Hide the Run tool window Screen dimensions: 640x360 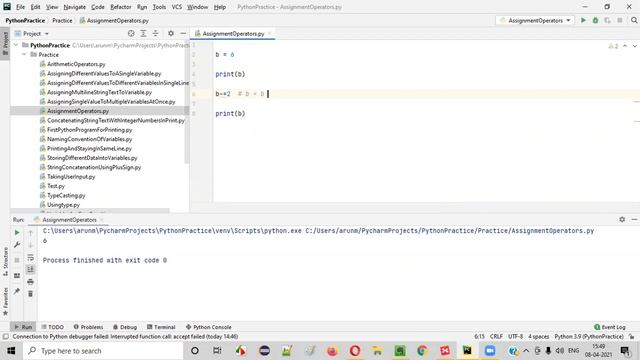tap(634, 220)
